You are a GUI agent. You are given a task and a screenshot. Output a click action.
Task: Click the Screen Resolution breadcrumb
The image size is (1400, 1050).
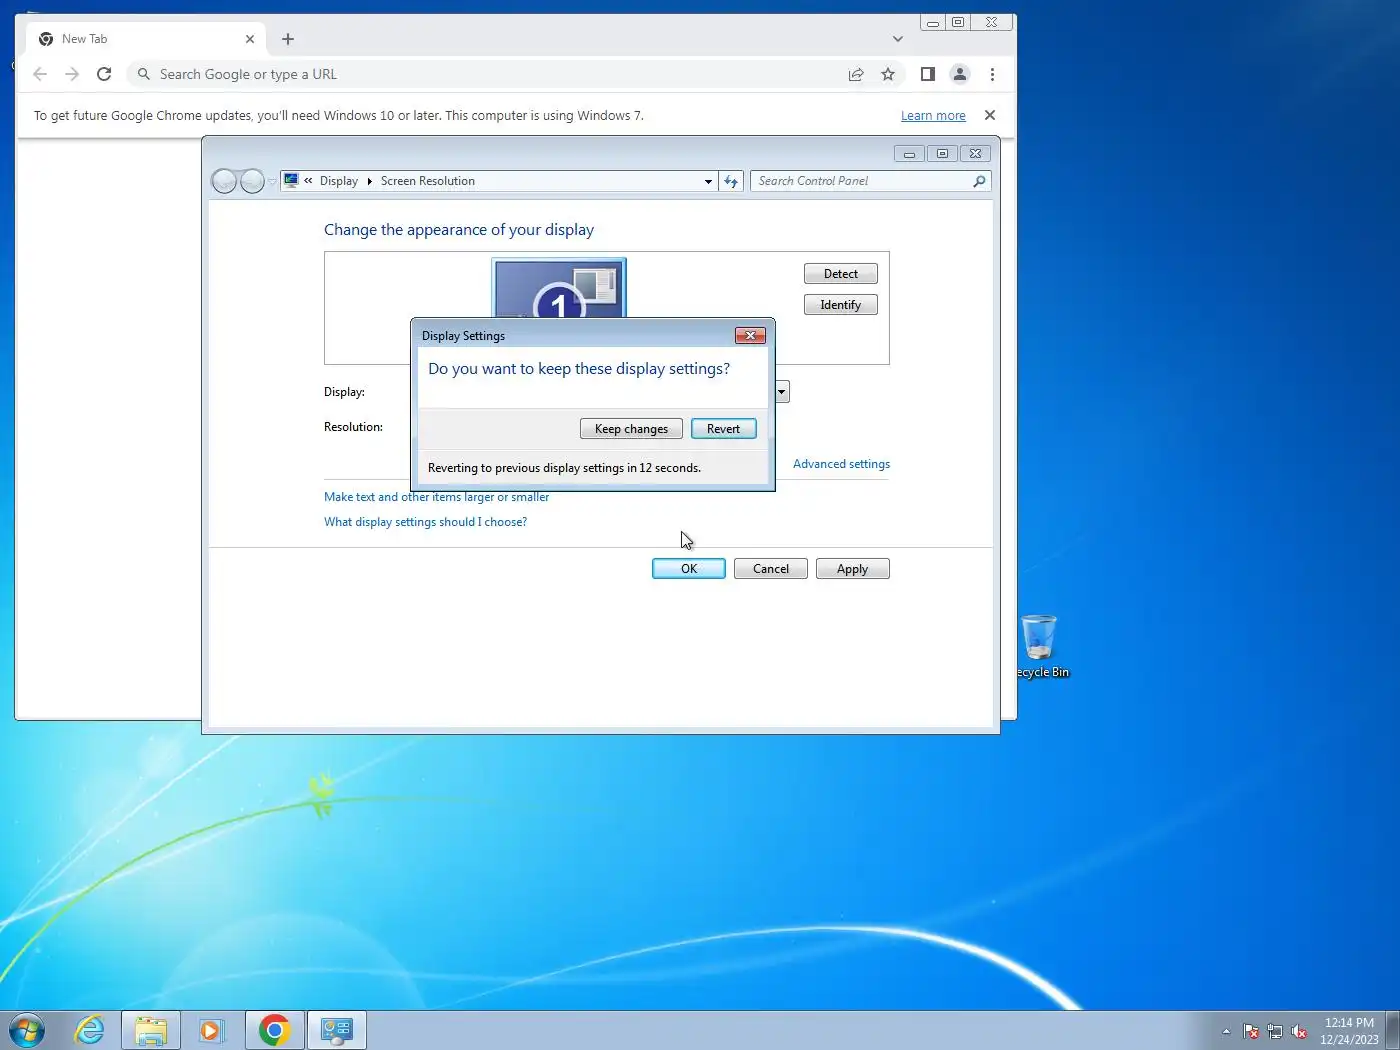(427, 181)
